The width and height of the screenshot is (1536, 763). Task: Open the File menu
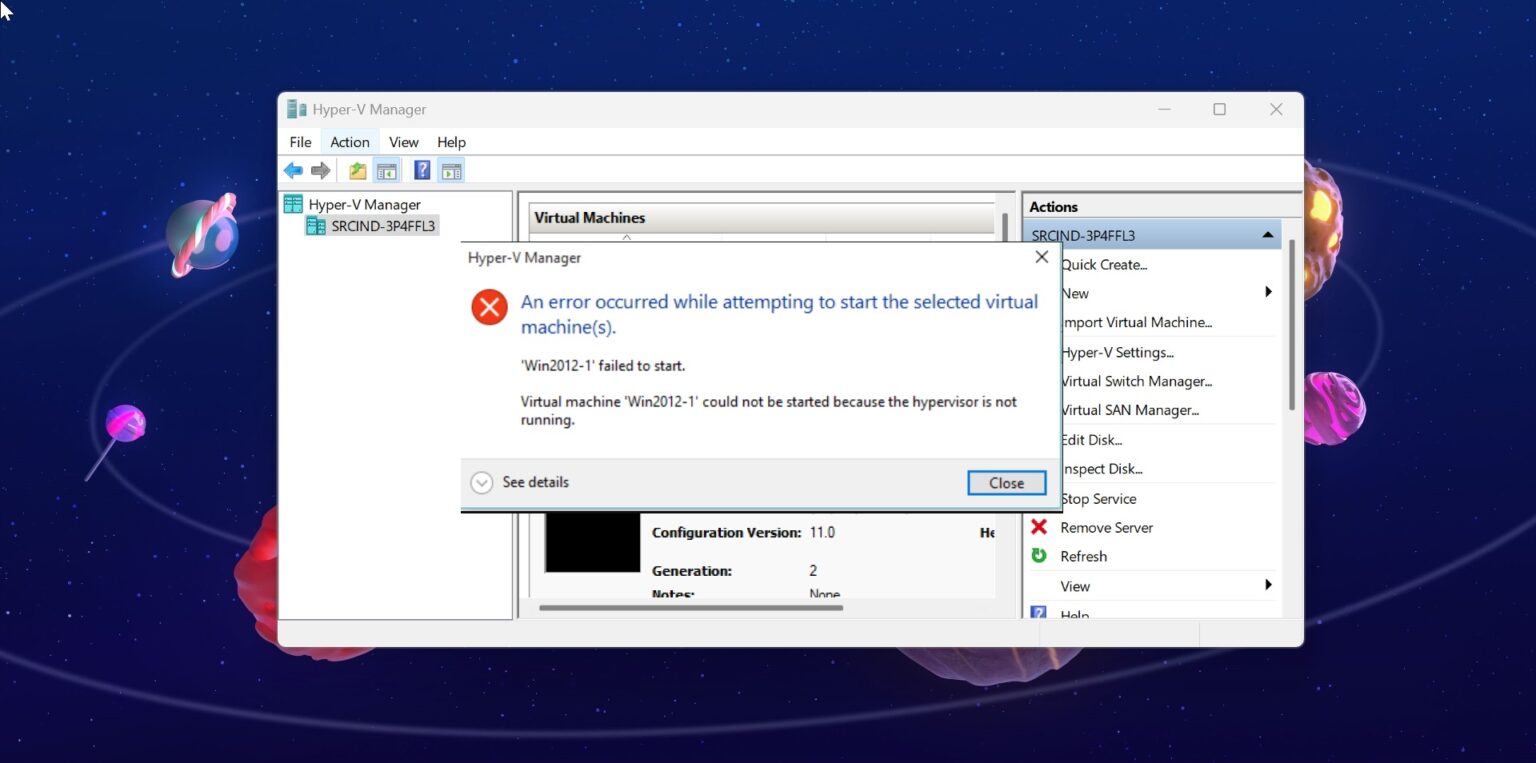click(x=299, y=141)
